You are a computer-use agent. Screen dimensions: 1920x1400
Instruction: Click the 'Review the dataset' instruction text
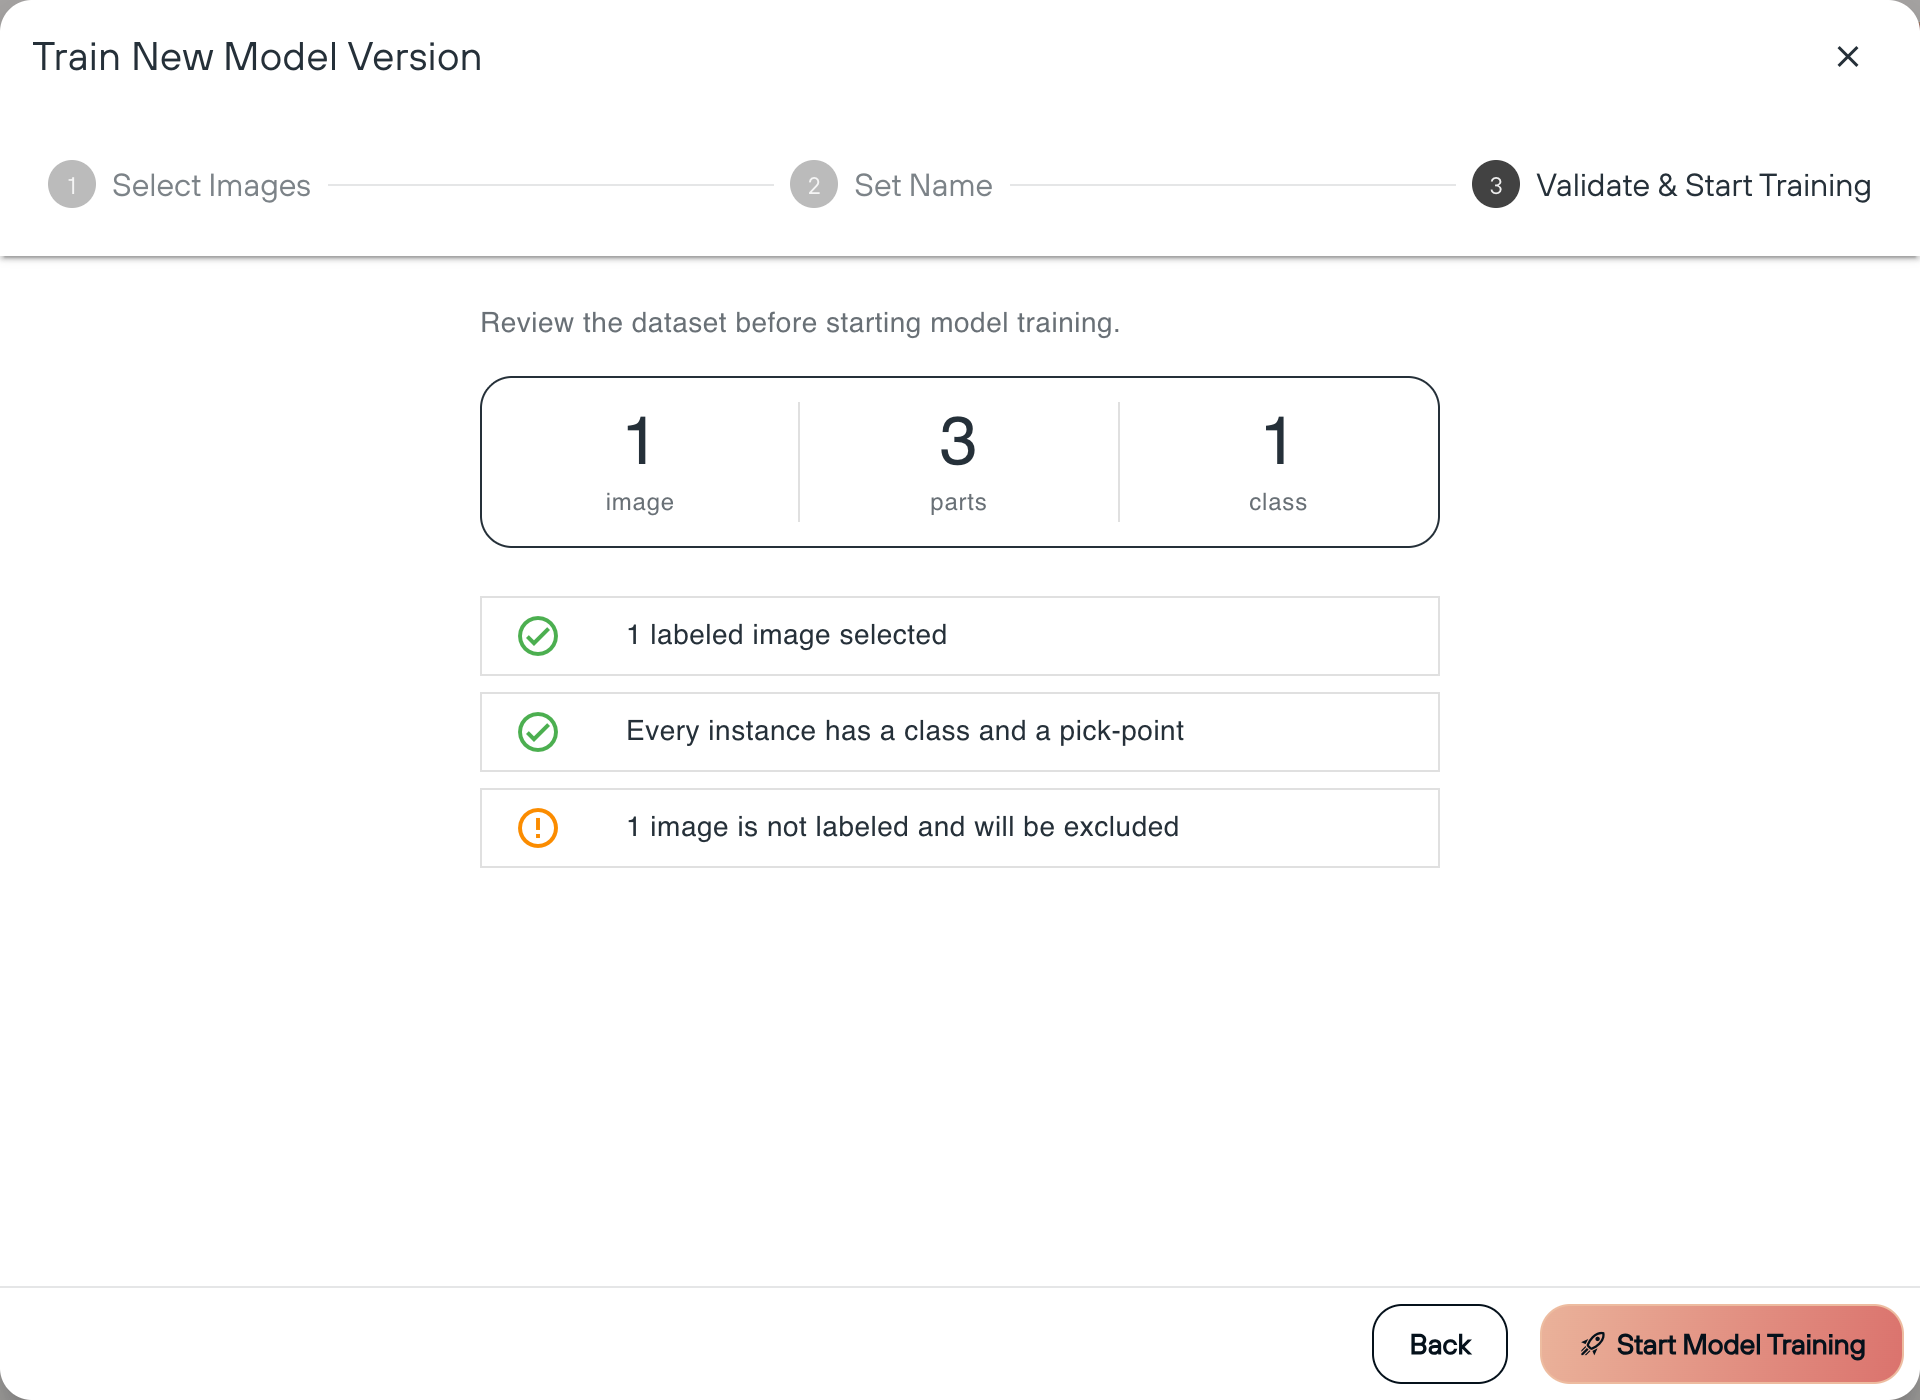(x=800, y=323)
